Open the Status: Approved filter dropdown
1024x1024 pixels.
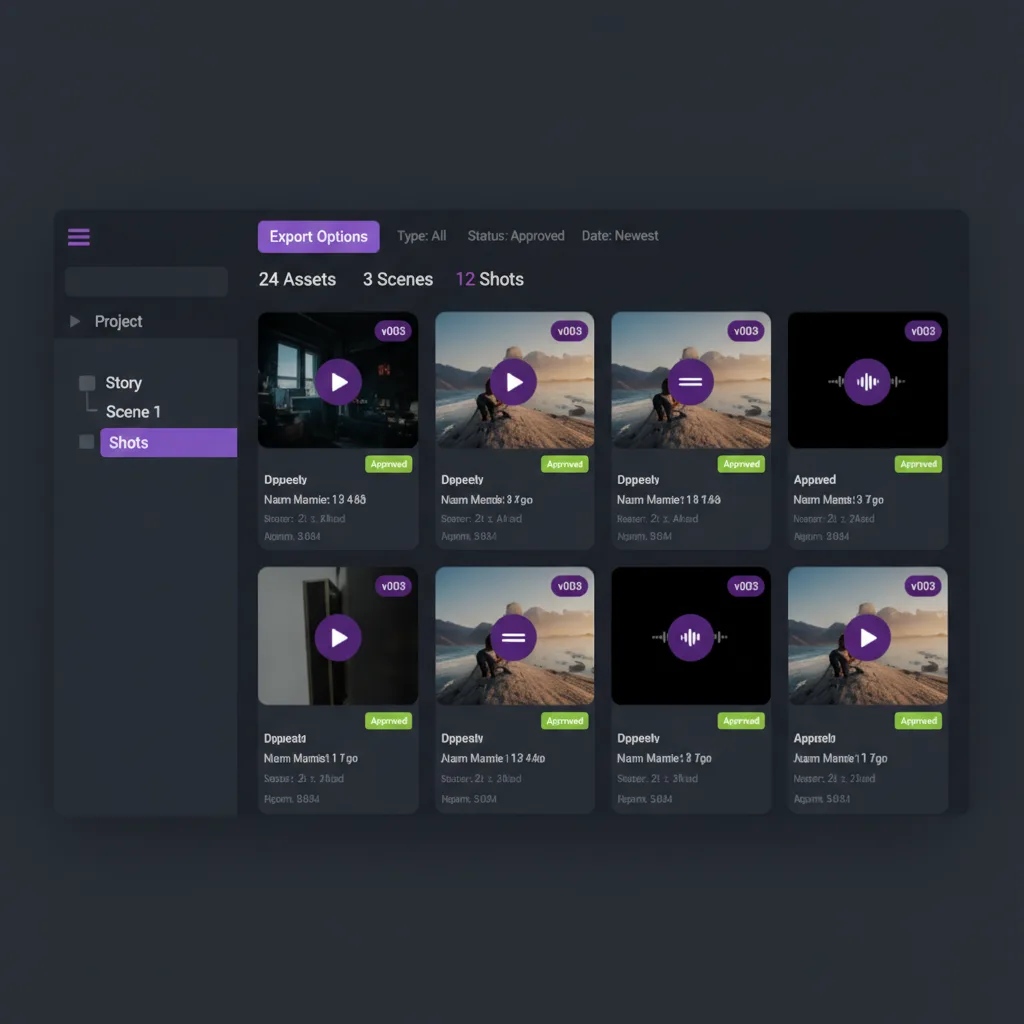coord(516,236)
